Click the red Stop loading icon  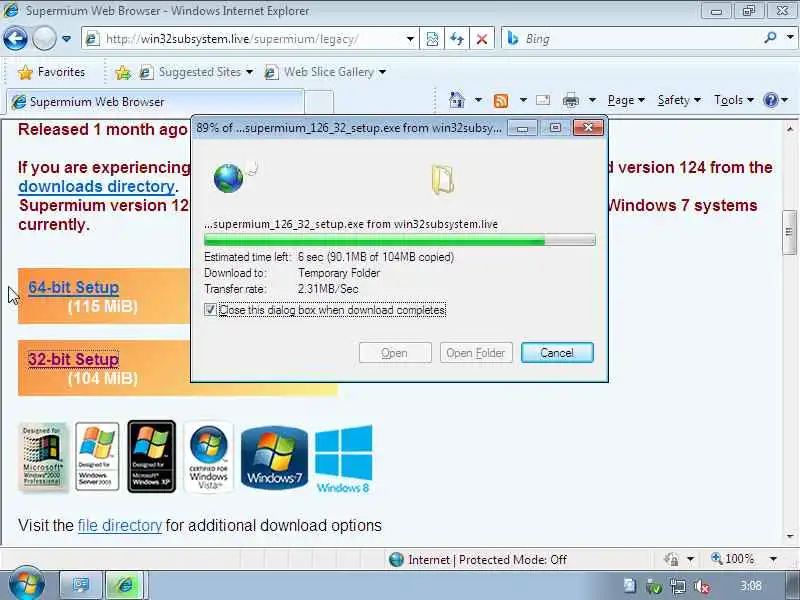click(x=481, y=39)
